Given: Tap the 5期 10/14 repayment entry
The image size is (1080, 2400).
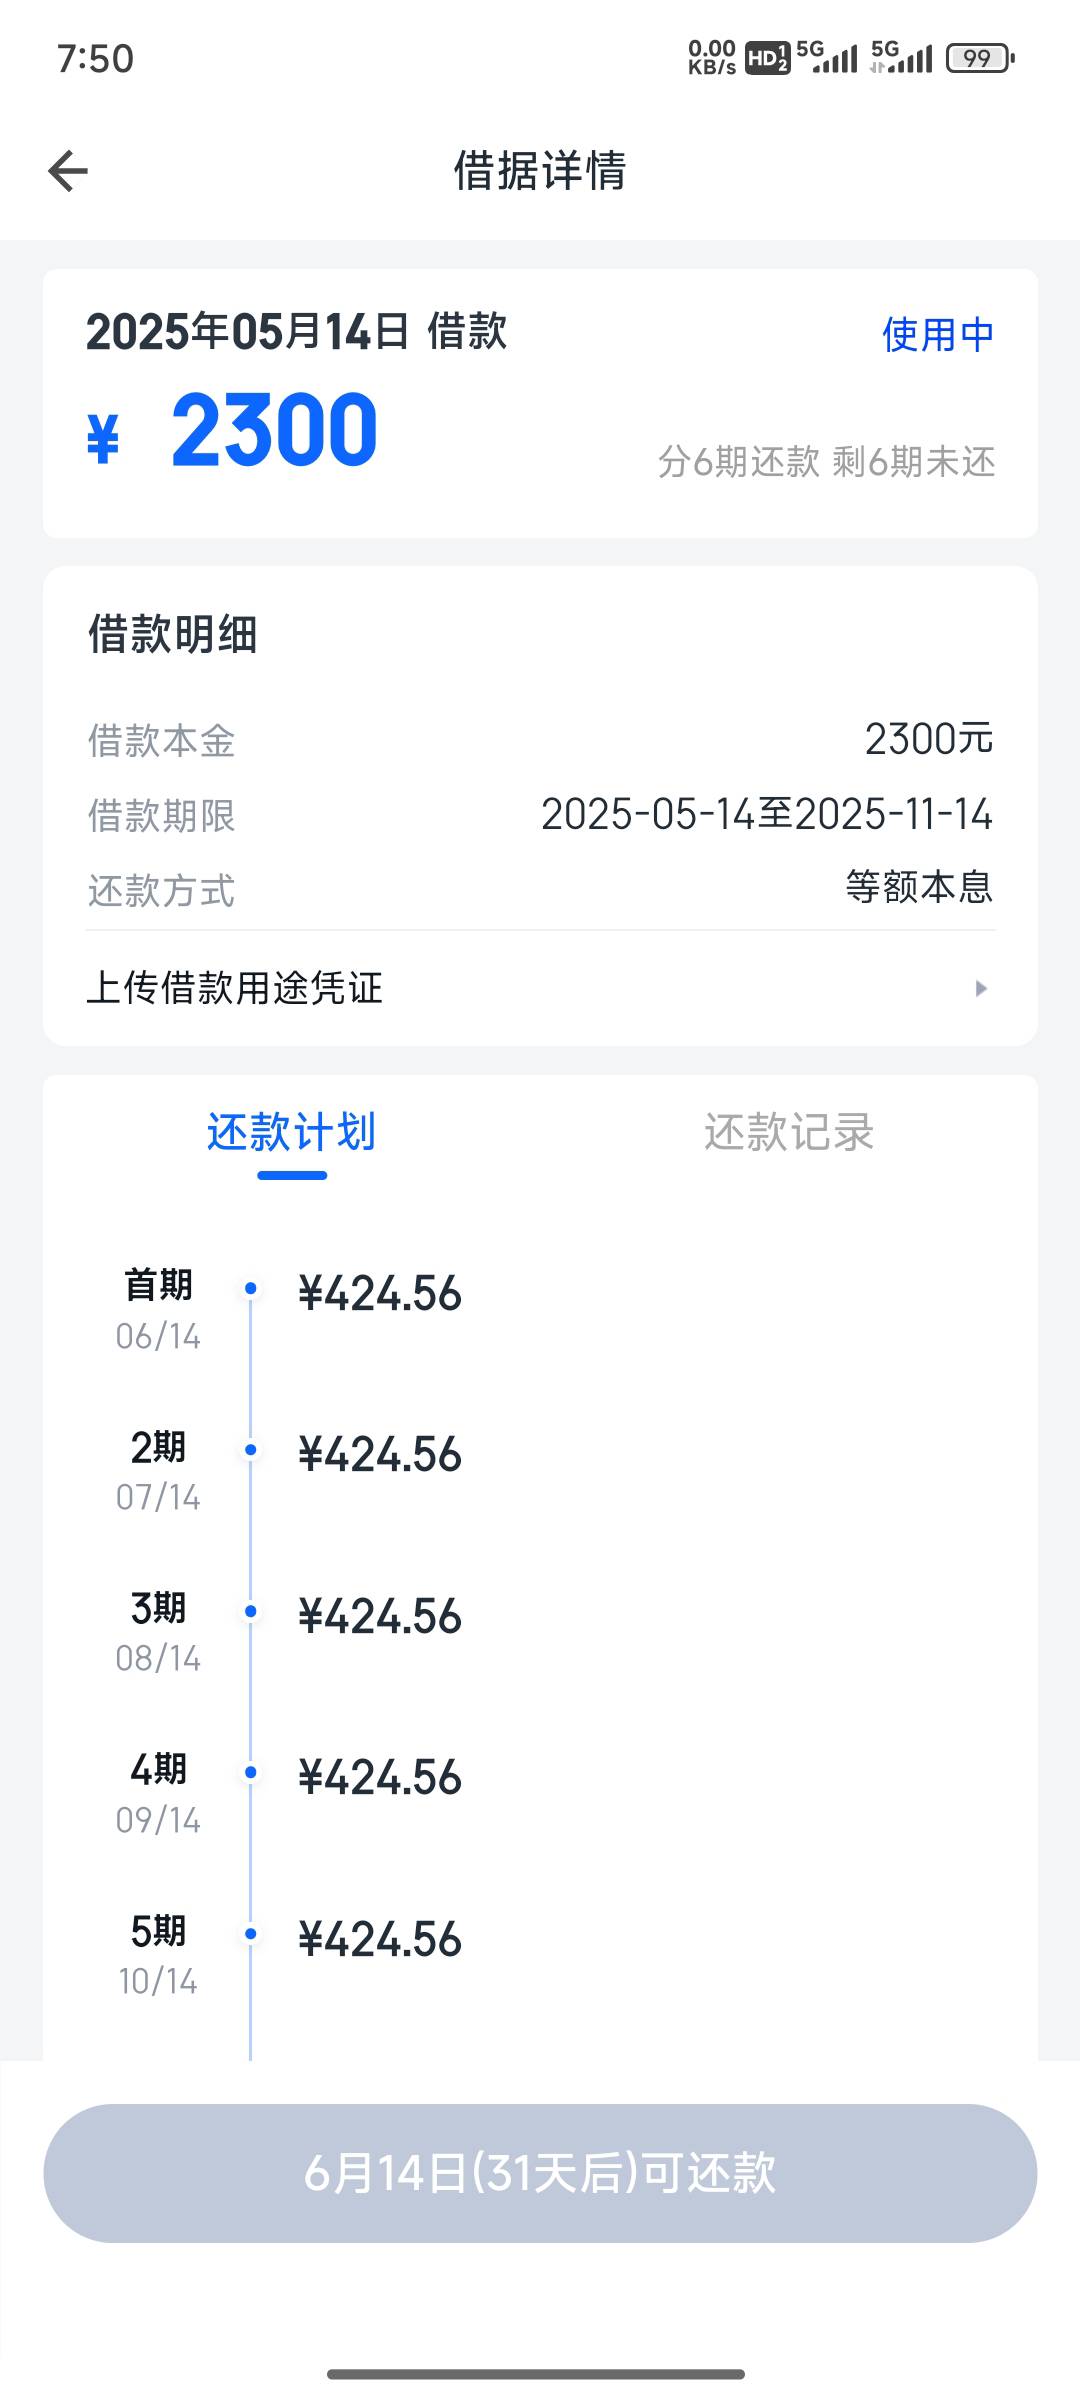Looking at the screenshot, I should pos(290,1955).
